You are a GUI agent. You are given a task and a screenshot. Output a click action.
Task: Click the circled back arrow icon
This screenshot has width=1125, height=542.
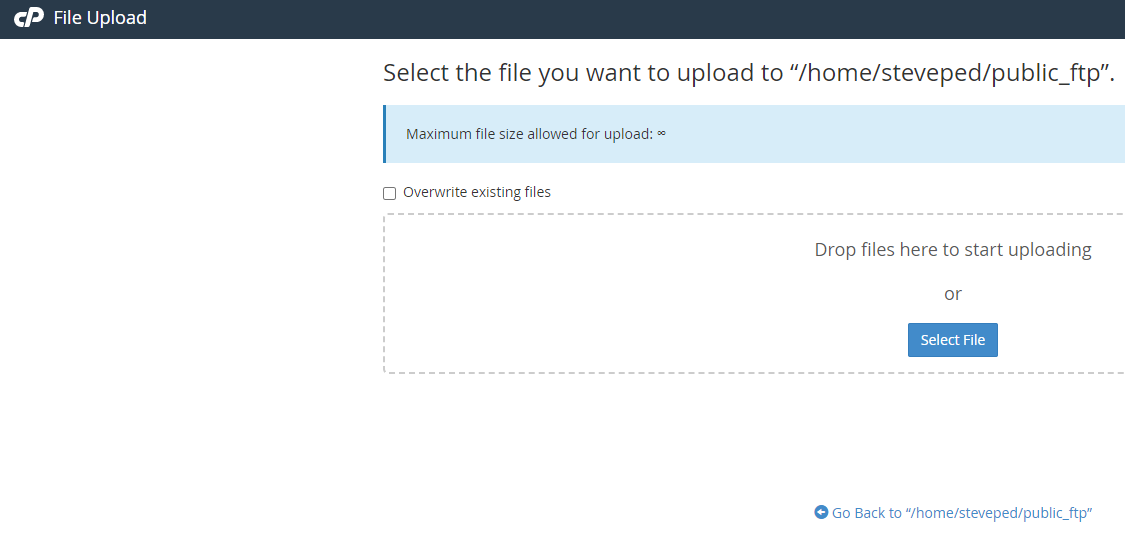[x=821, y=512]
